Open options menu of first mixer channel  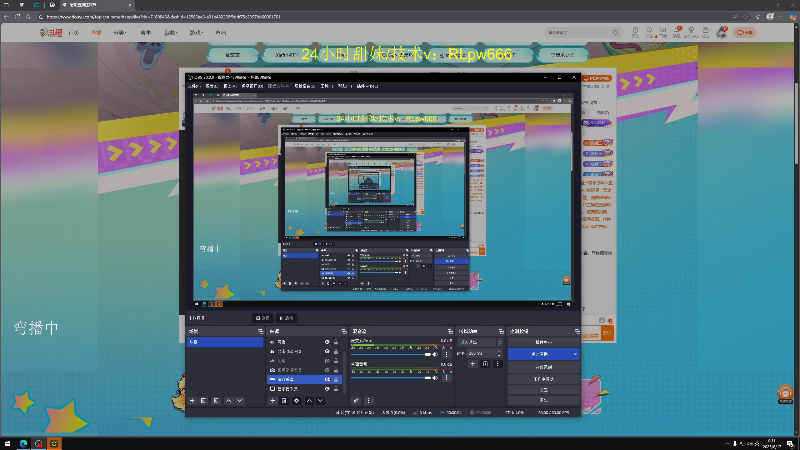coord(446,355)
